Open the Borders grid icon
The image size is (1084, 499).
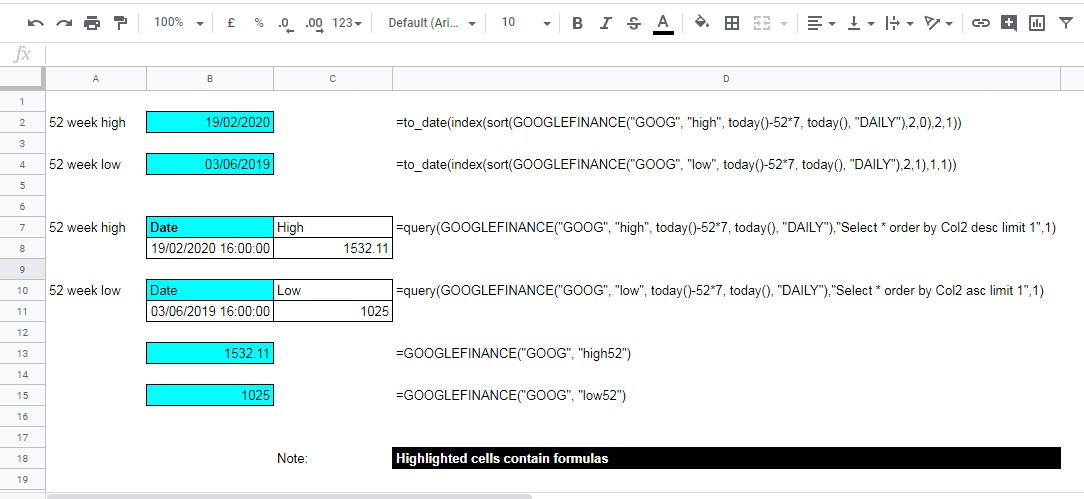pyautogui.click(x=731, y=23)
